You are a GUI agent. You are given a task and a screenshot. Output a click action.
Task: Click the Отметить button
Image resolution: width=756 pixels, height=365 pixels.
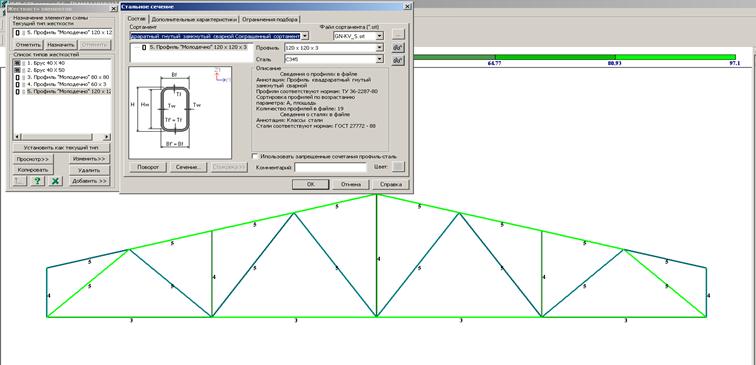[x=28, y=45]
